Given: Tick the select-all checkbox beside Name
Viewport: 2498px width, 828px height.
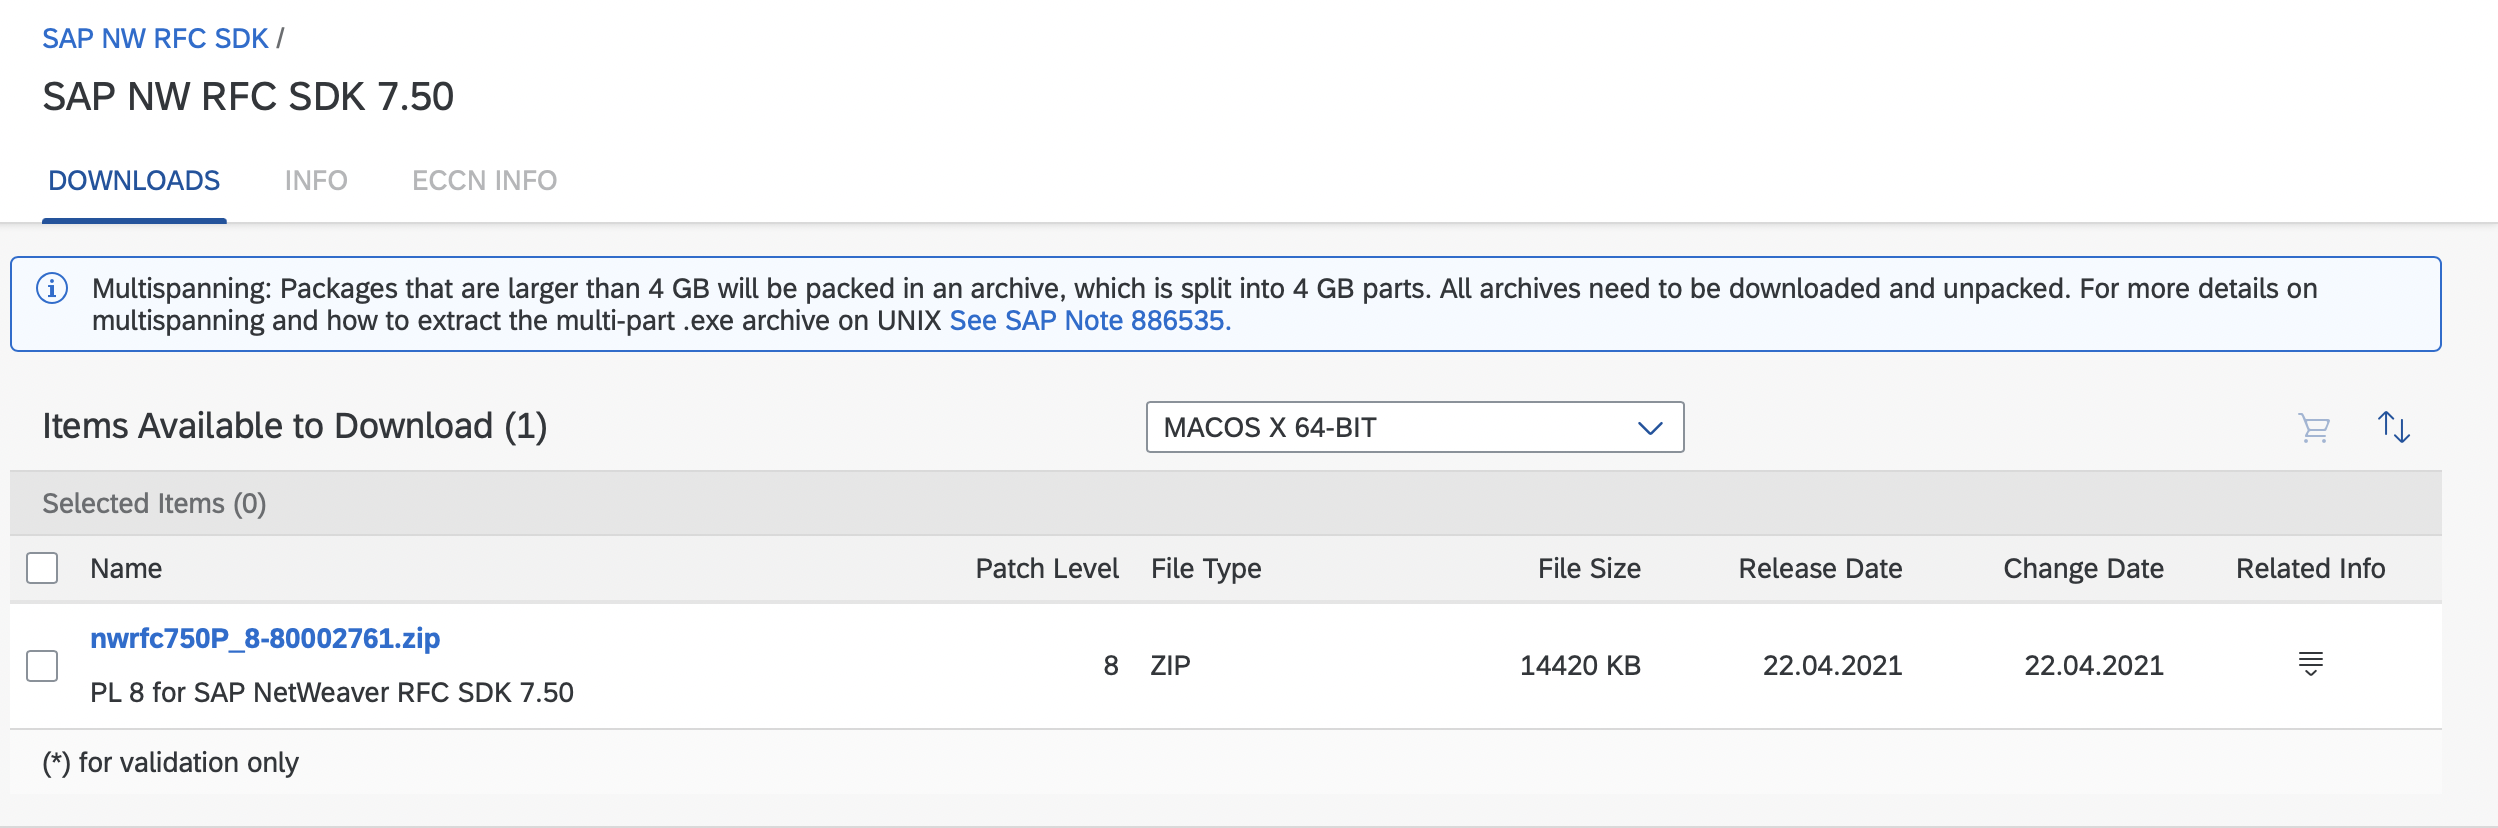Looking at the screenshot, I should pyautogui.click(x=42, y=568).
